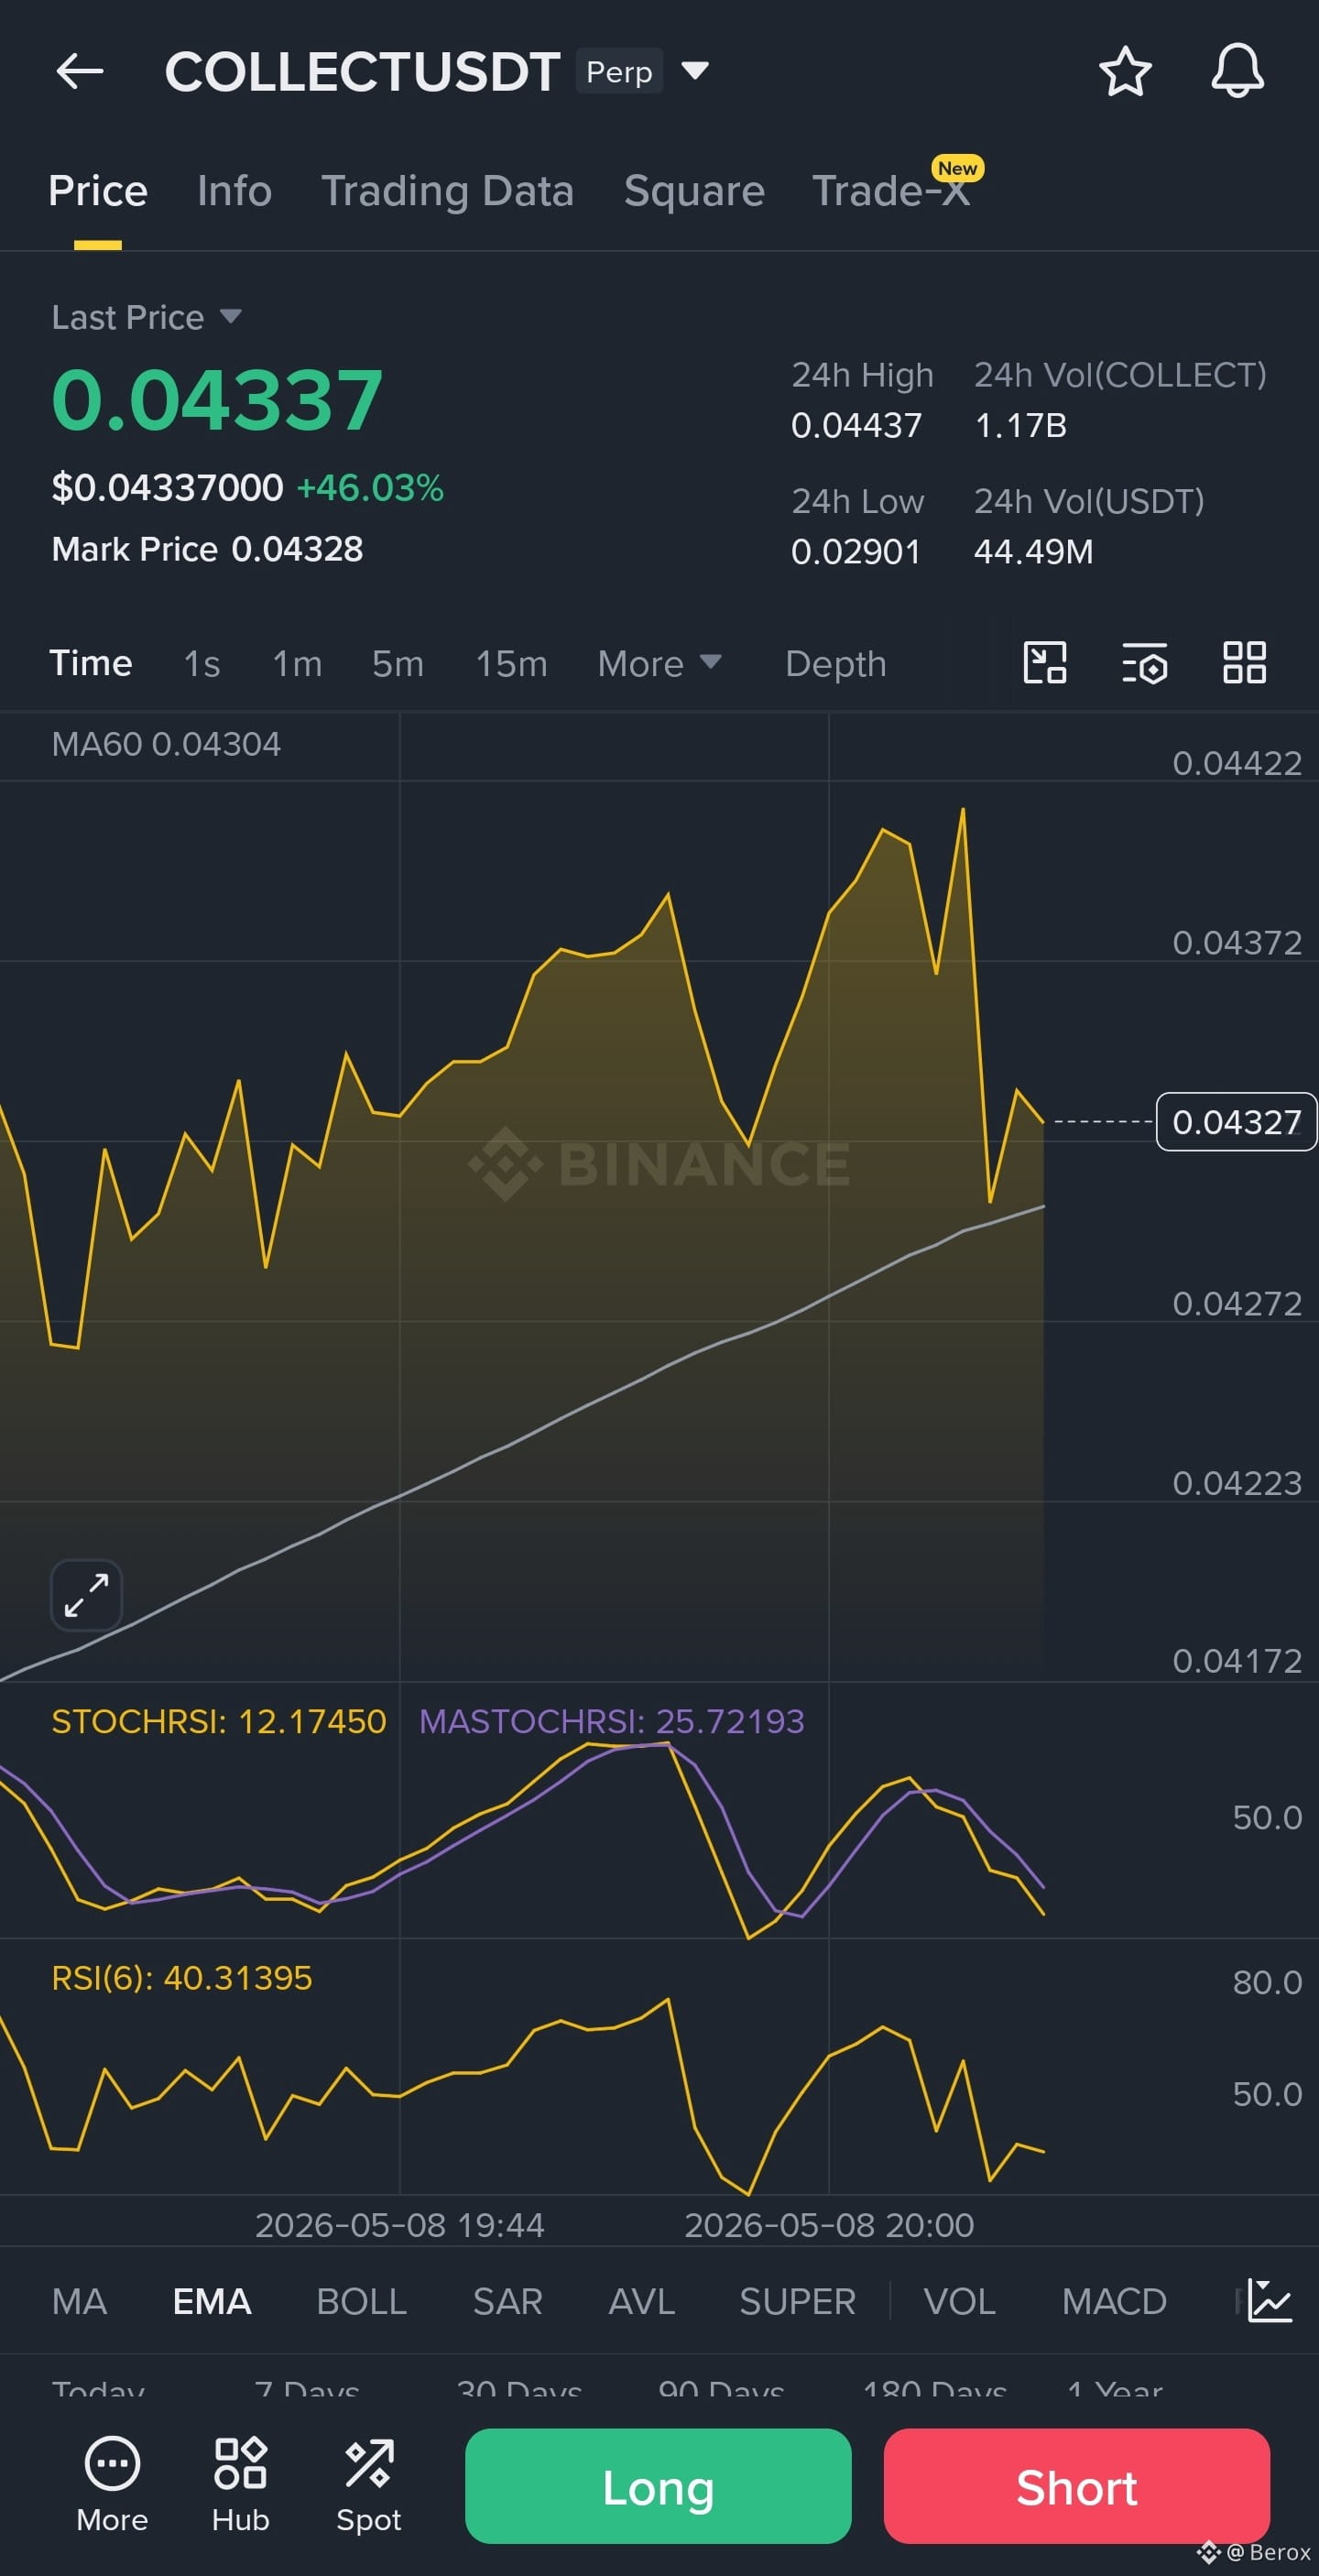Tap the 24h Vol(COLLECT) value 1.17B

1020,425
